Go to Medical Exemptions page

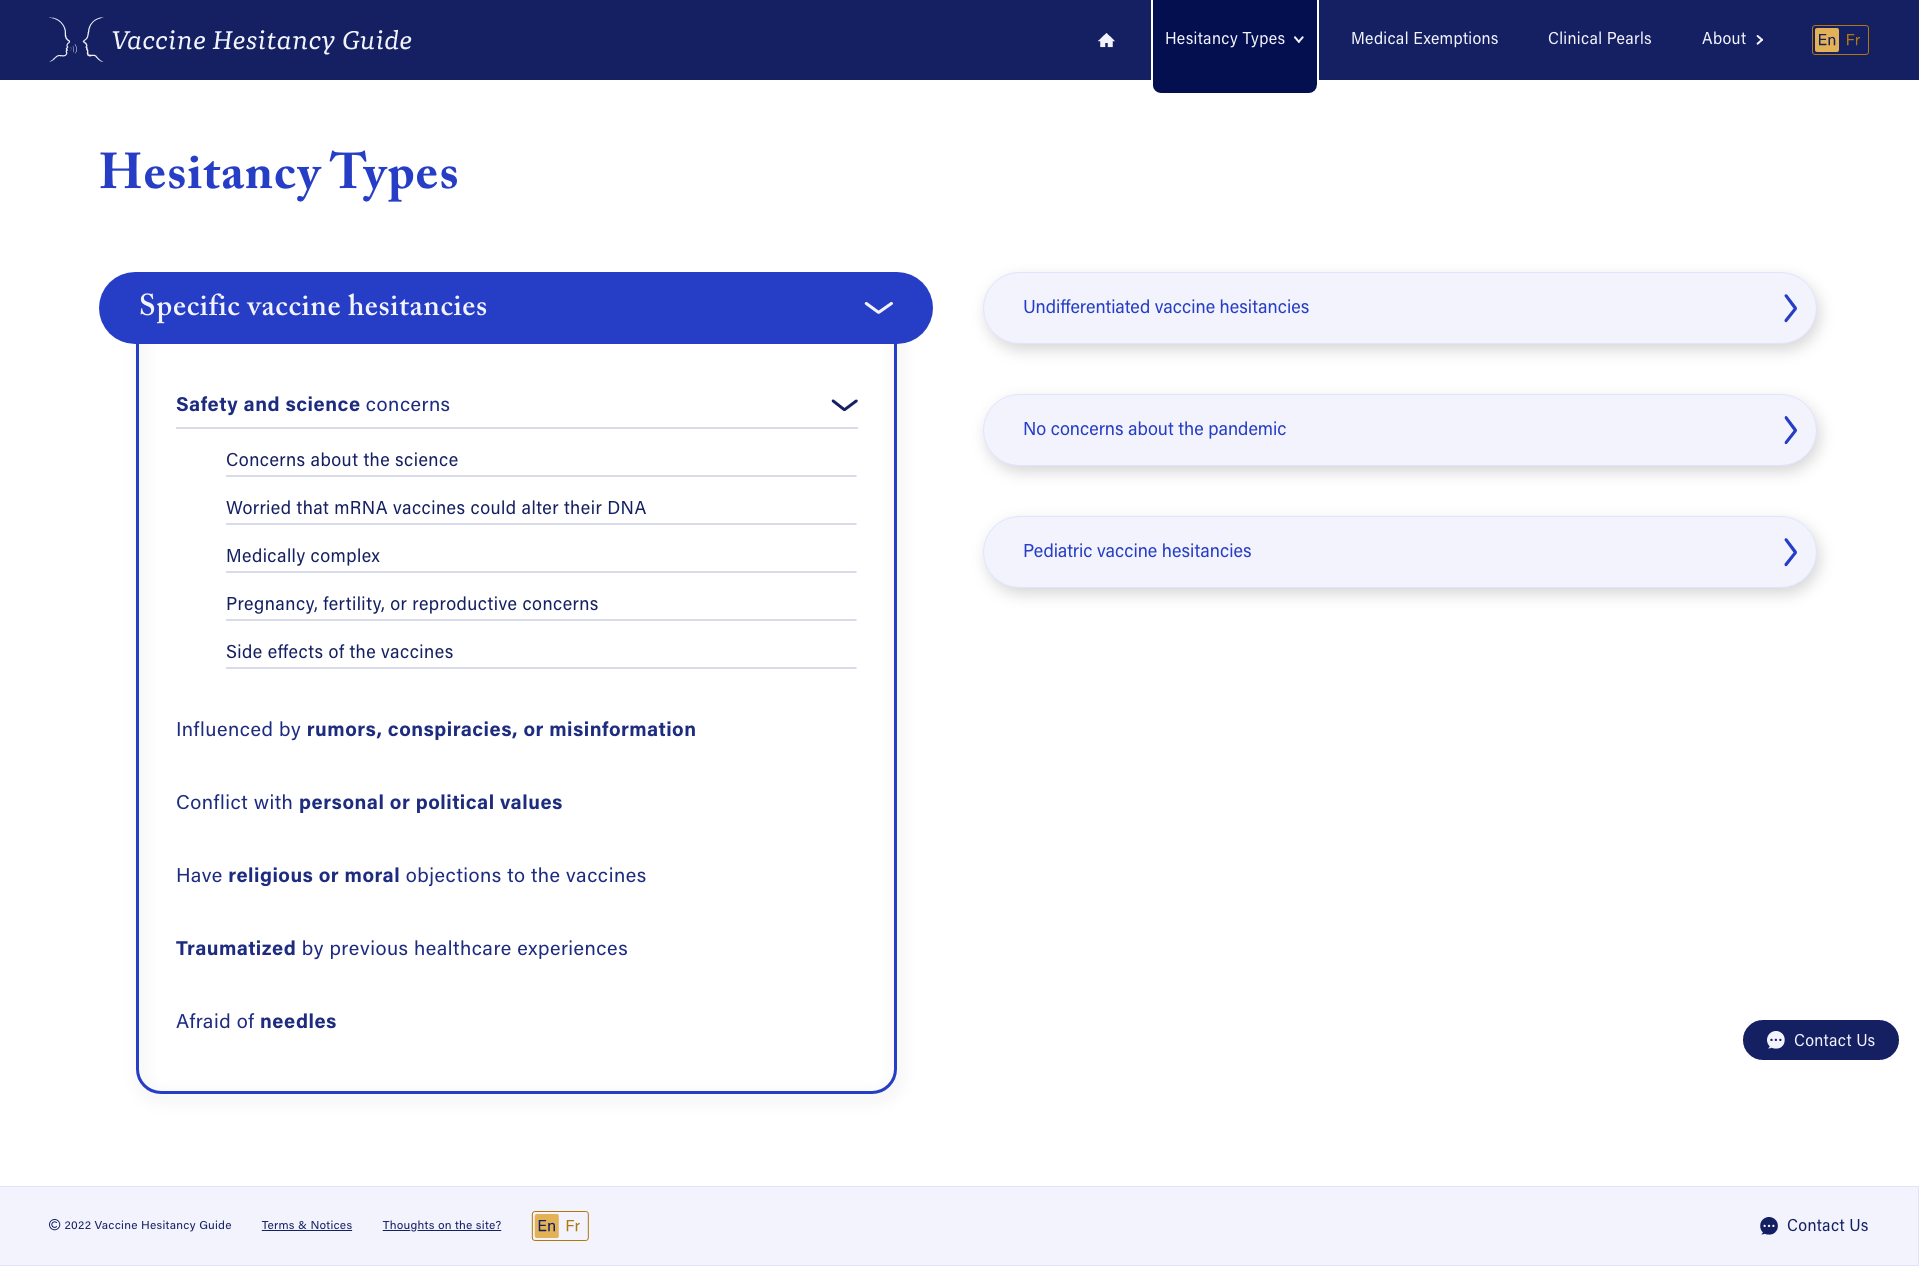(x=1424, y=39)
